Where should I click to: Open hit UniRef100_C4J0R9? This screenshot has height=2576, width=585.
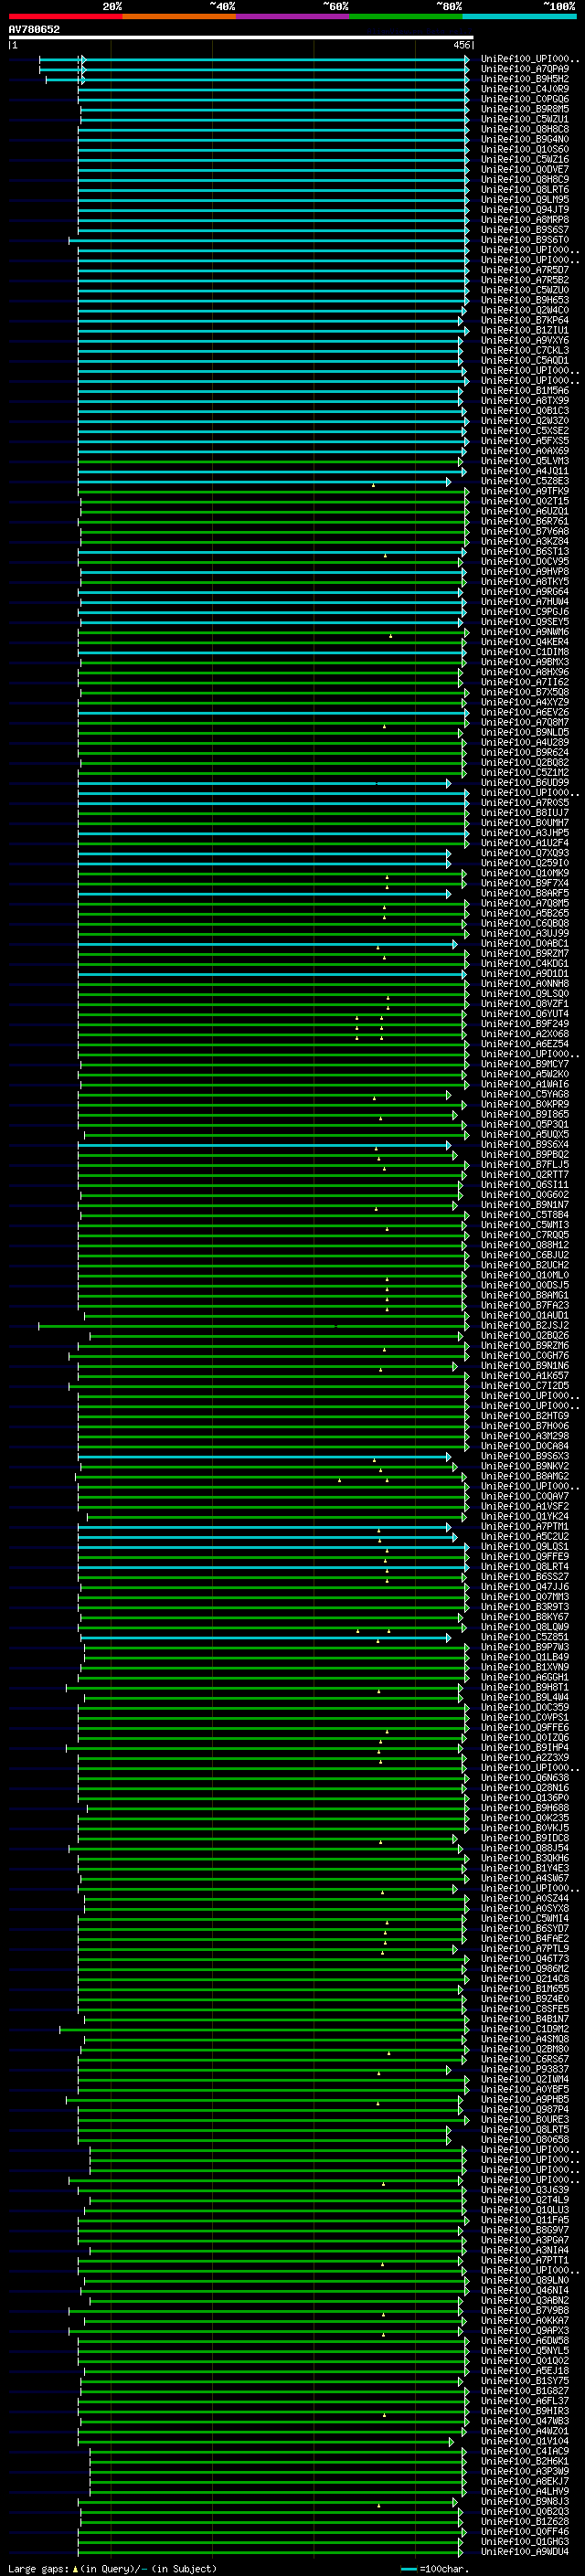525,89
